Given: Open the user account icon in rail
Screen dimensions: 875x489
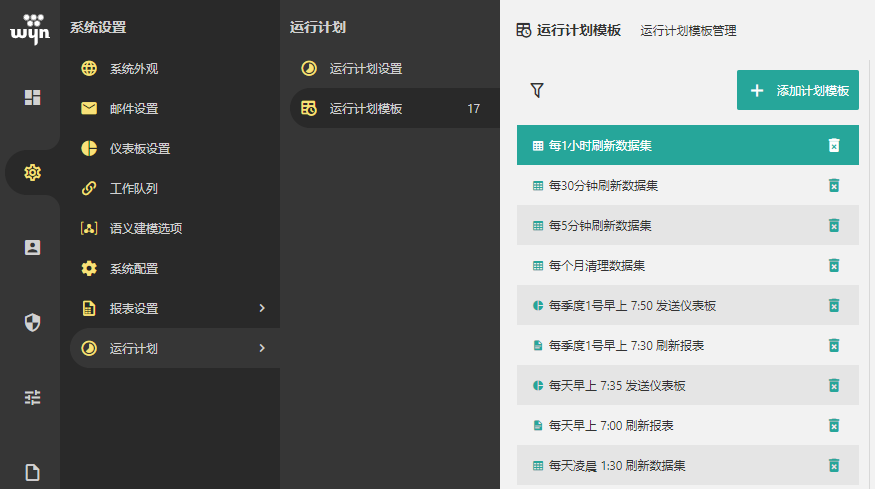Looking at the screenshot, I should [x=32, y=247].
